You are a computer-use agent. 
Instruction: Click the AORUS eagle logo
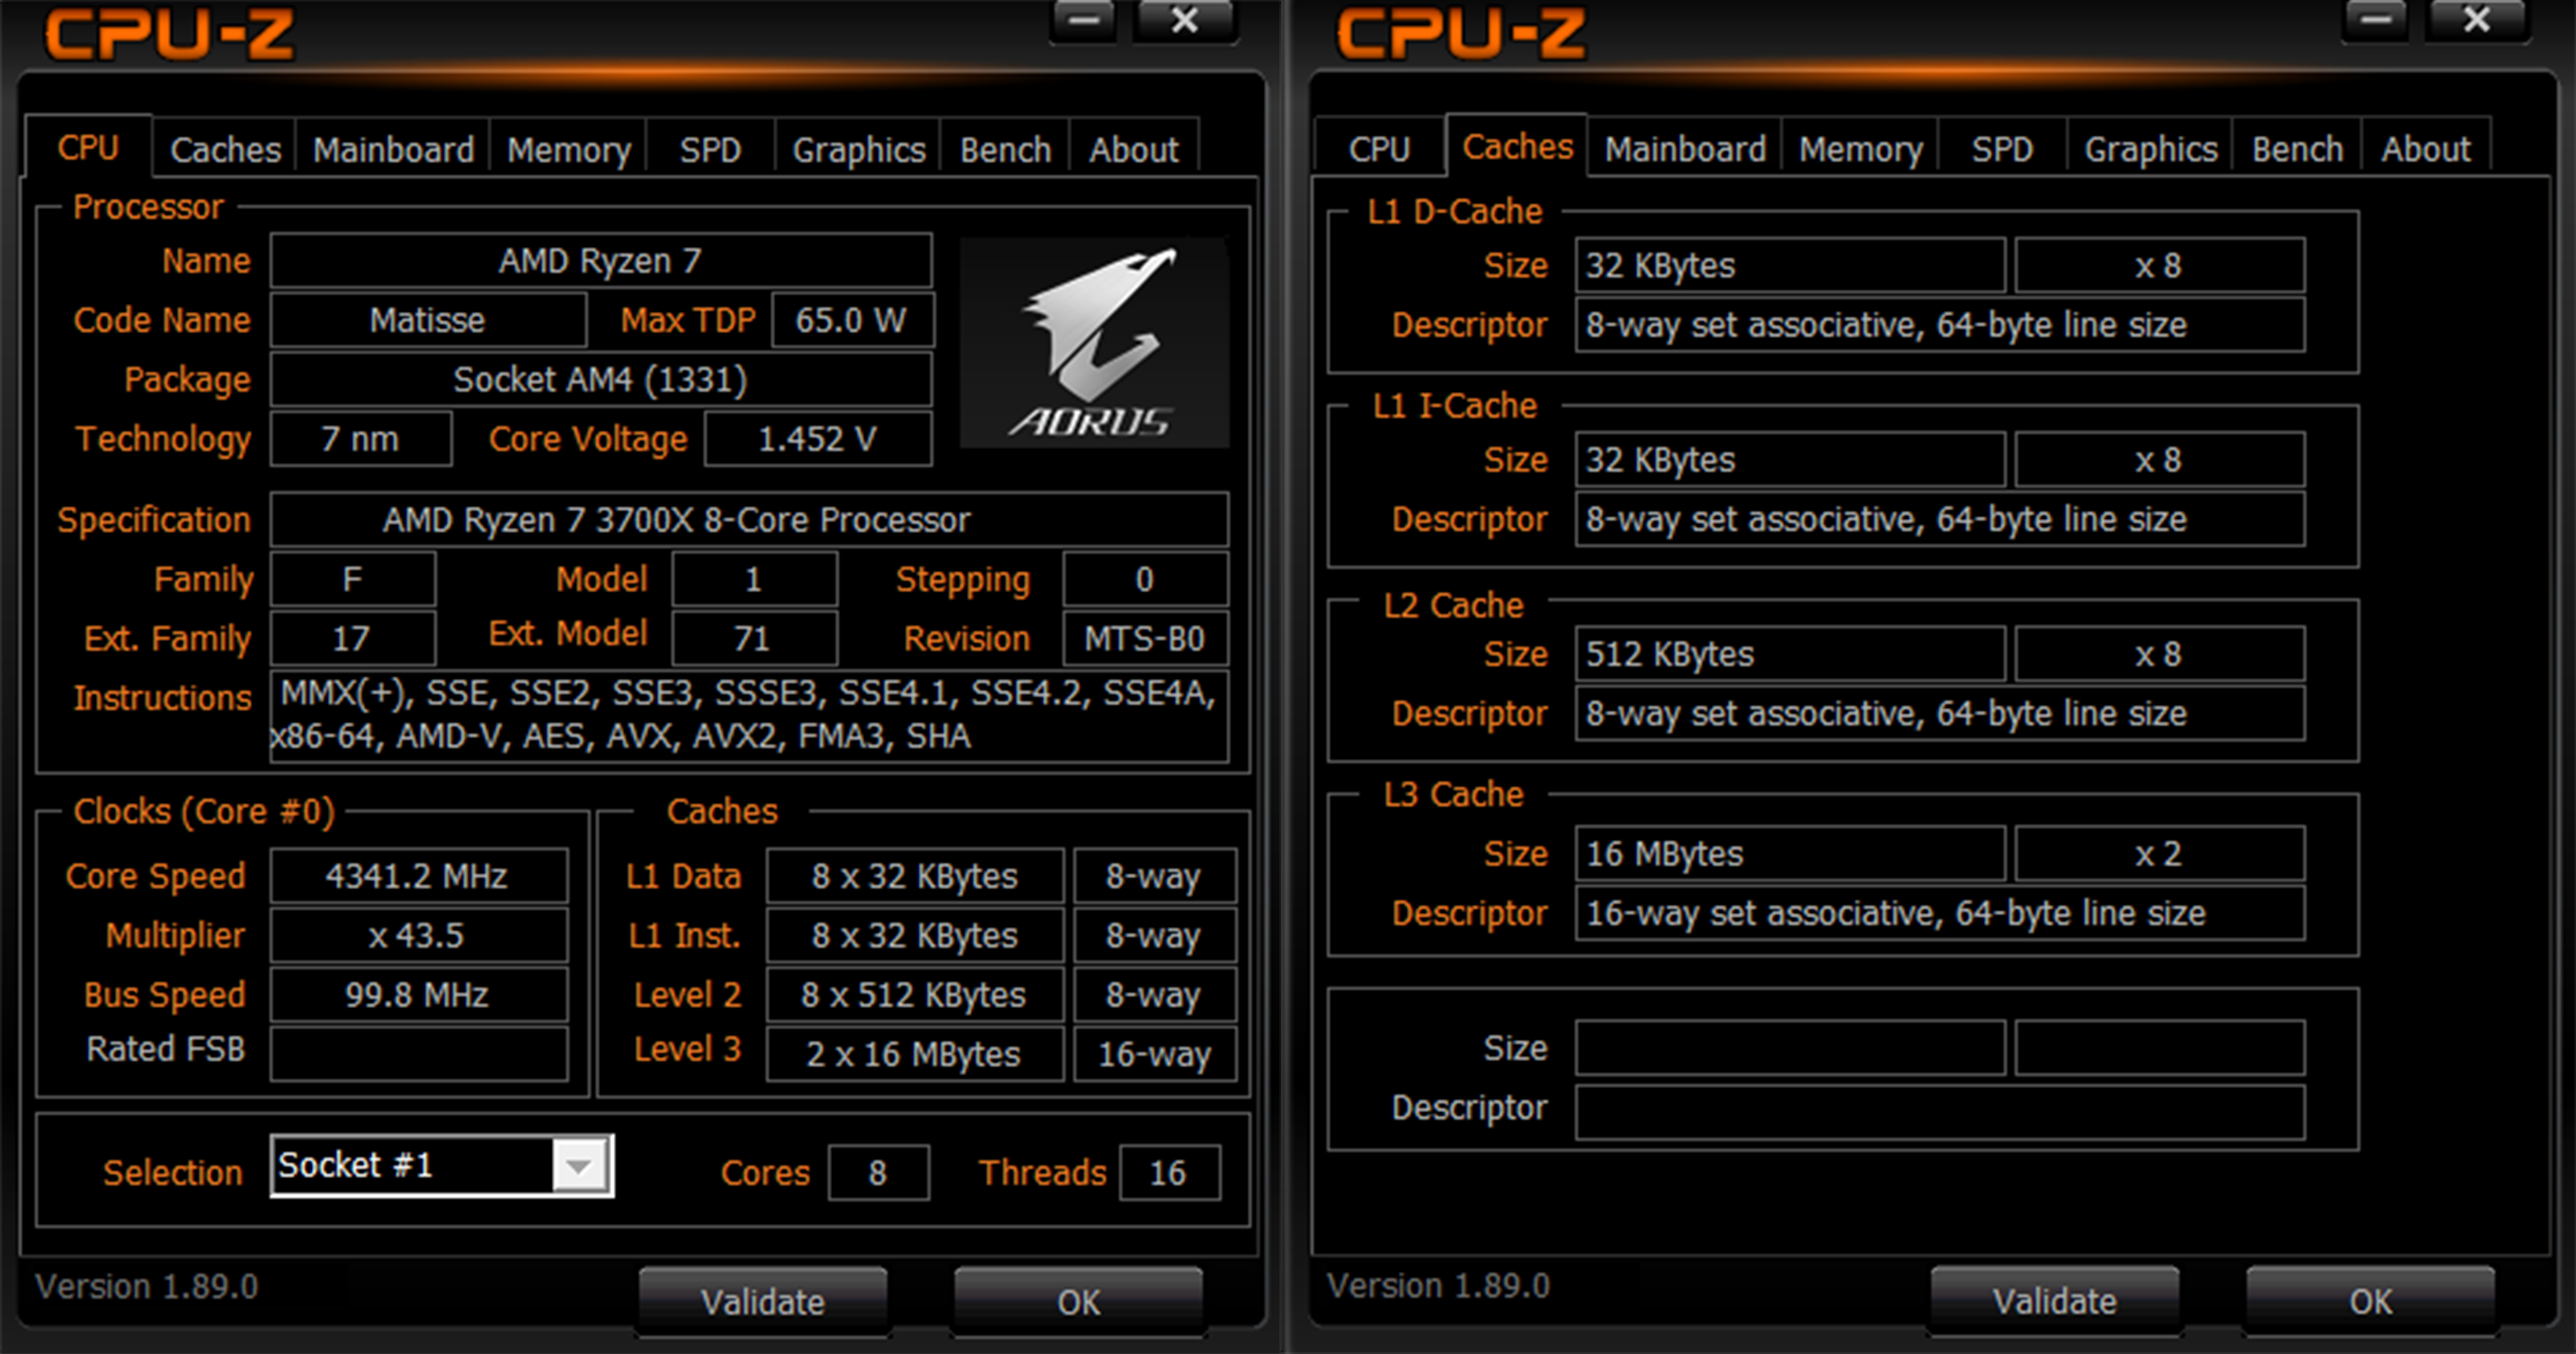(x=1094, y=342)
